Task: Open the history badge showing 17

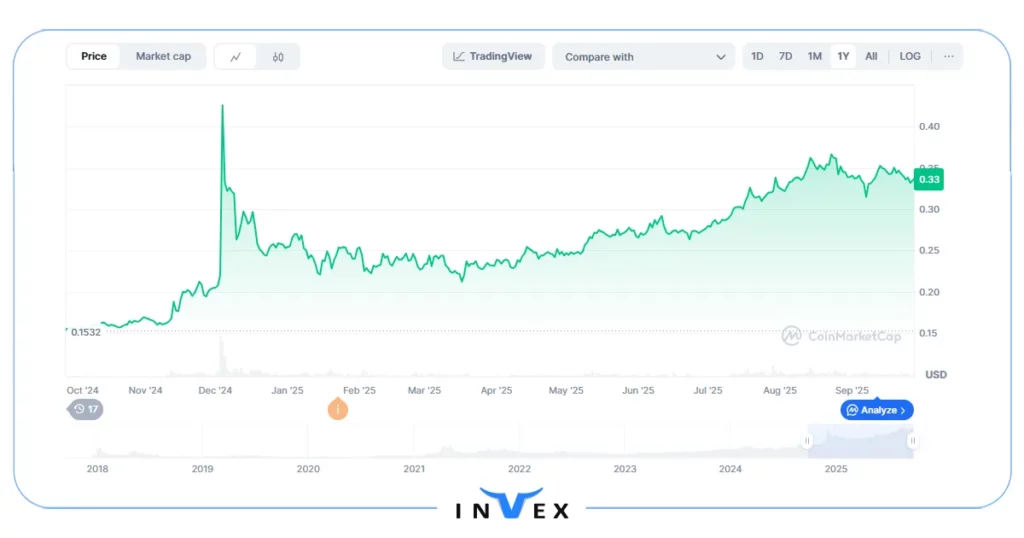Action: [x=85, y=409]
